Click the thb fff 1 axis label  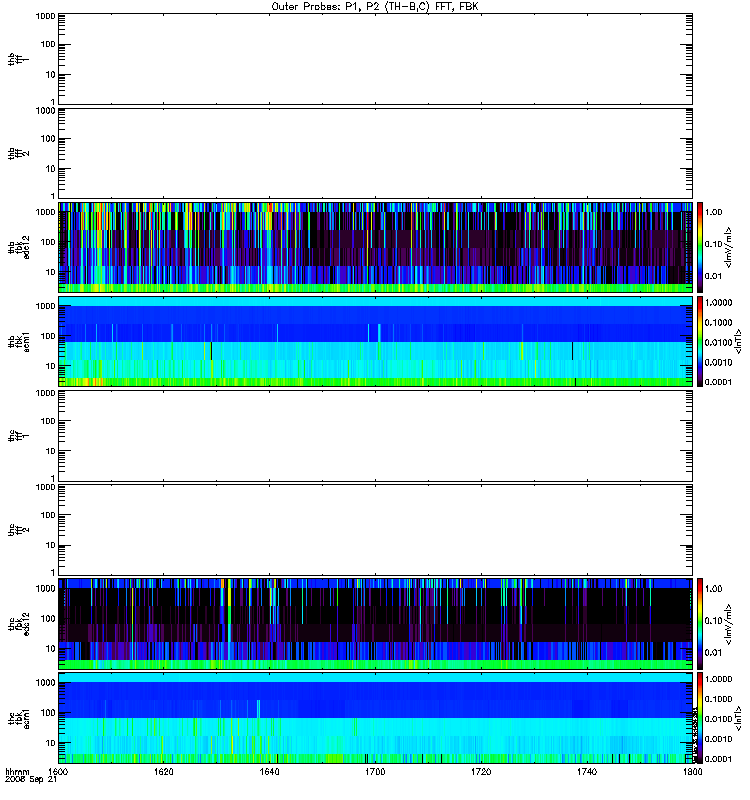pos(18,59)
